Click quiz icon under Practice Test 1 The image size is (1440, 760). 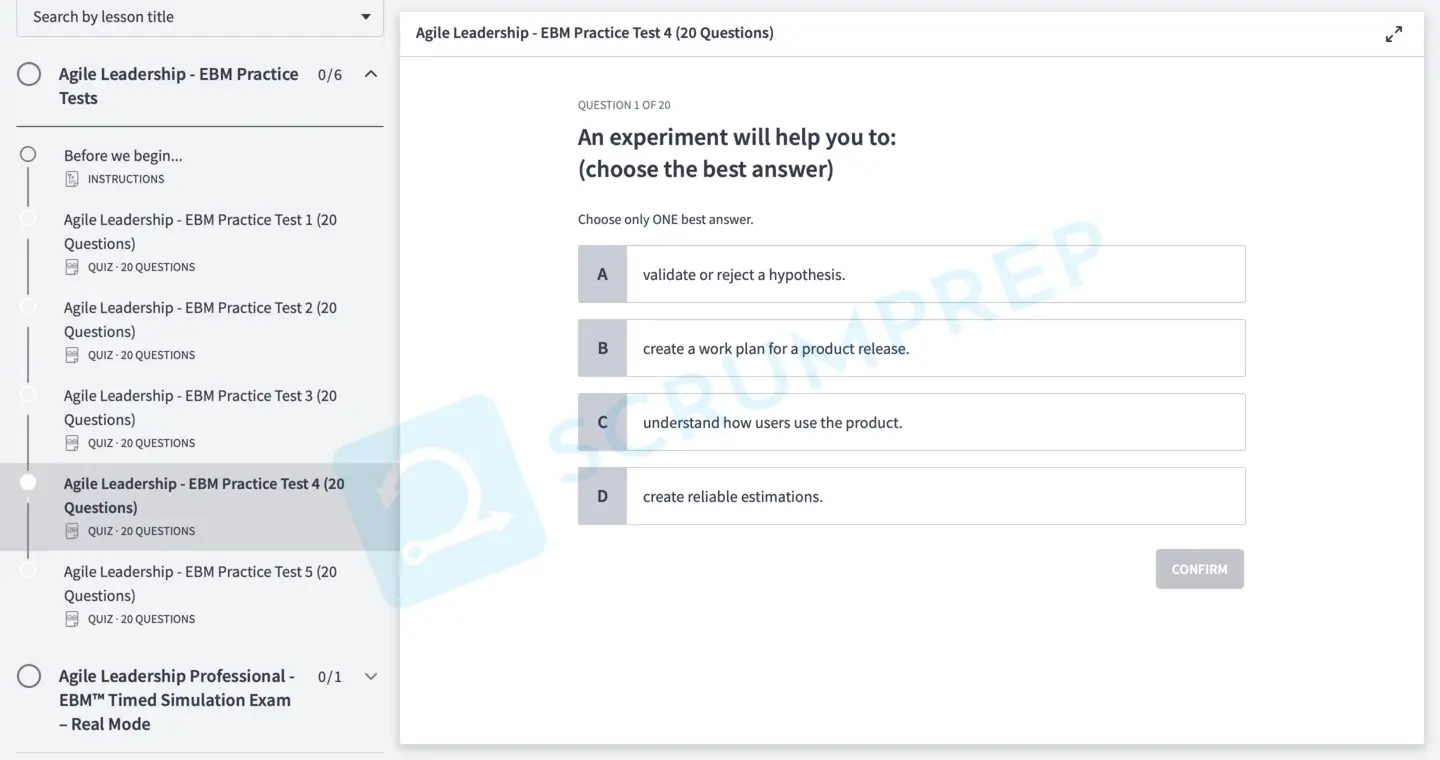tap(72, 267)
